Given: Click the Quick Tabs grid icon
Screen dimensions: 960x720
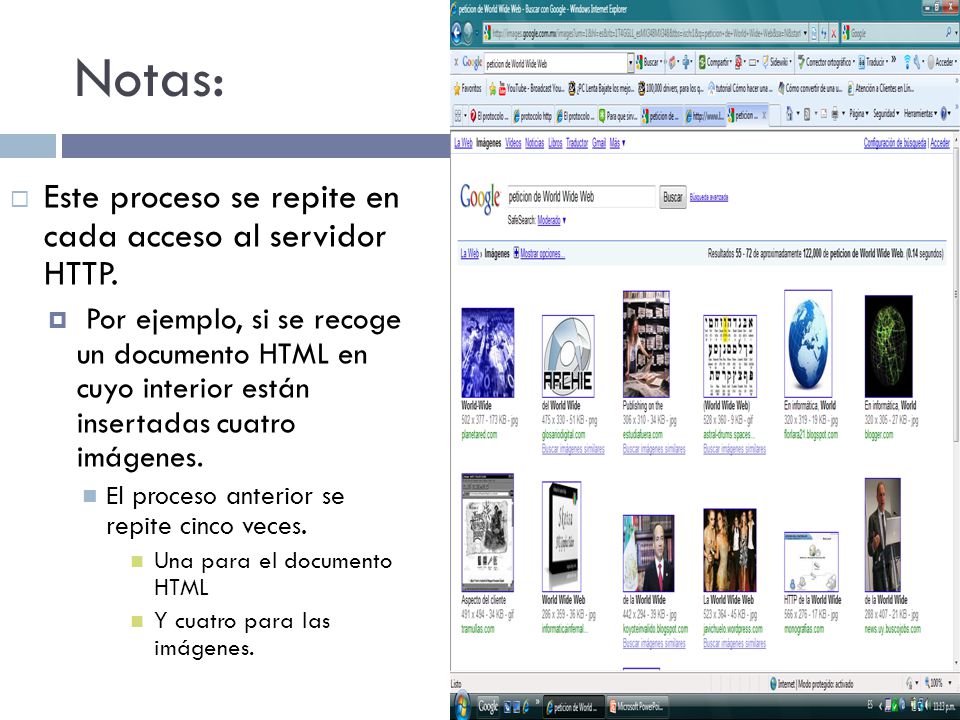Looking at the screenshot, I should click(457, 115).
